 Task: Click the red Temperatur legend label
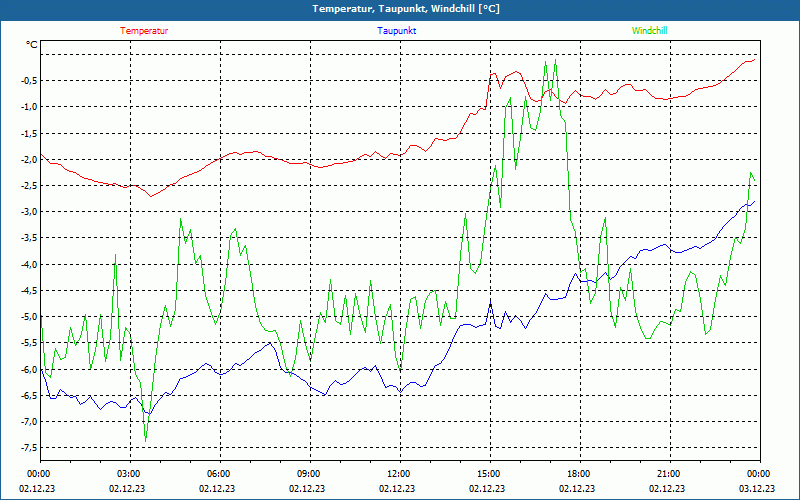pos(144,31)
